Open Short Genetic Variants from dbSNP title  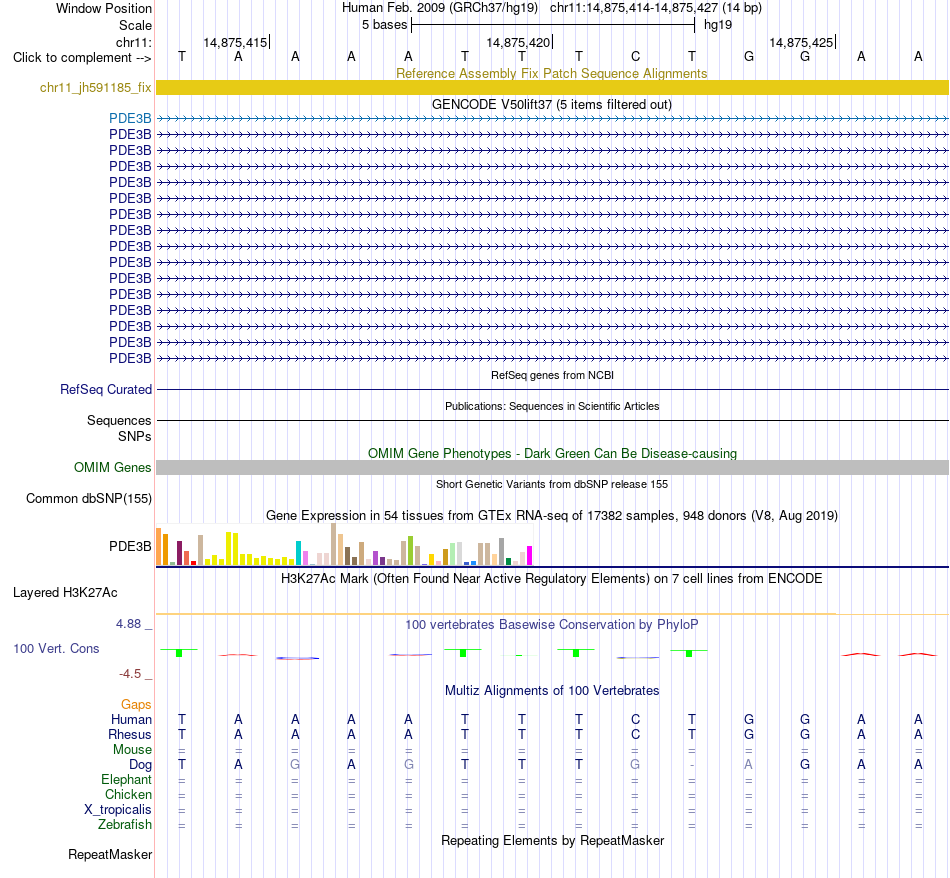(552, 484)
